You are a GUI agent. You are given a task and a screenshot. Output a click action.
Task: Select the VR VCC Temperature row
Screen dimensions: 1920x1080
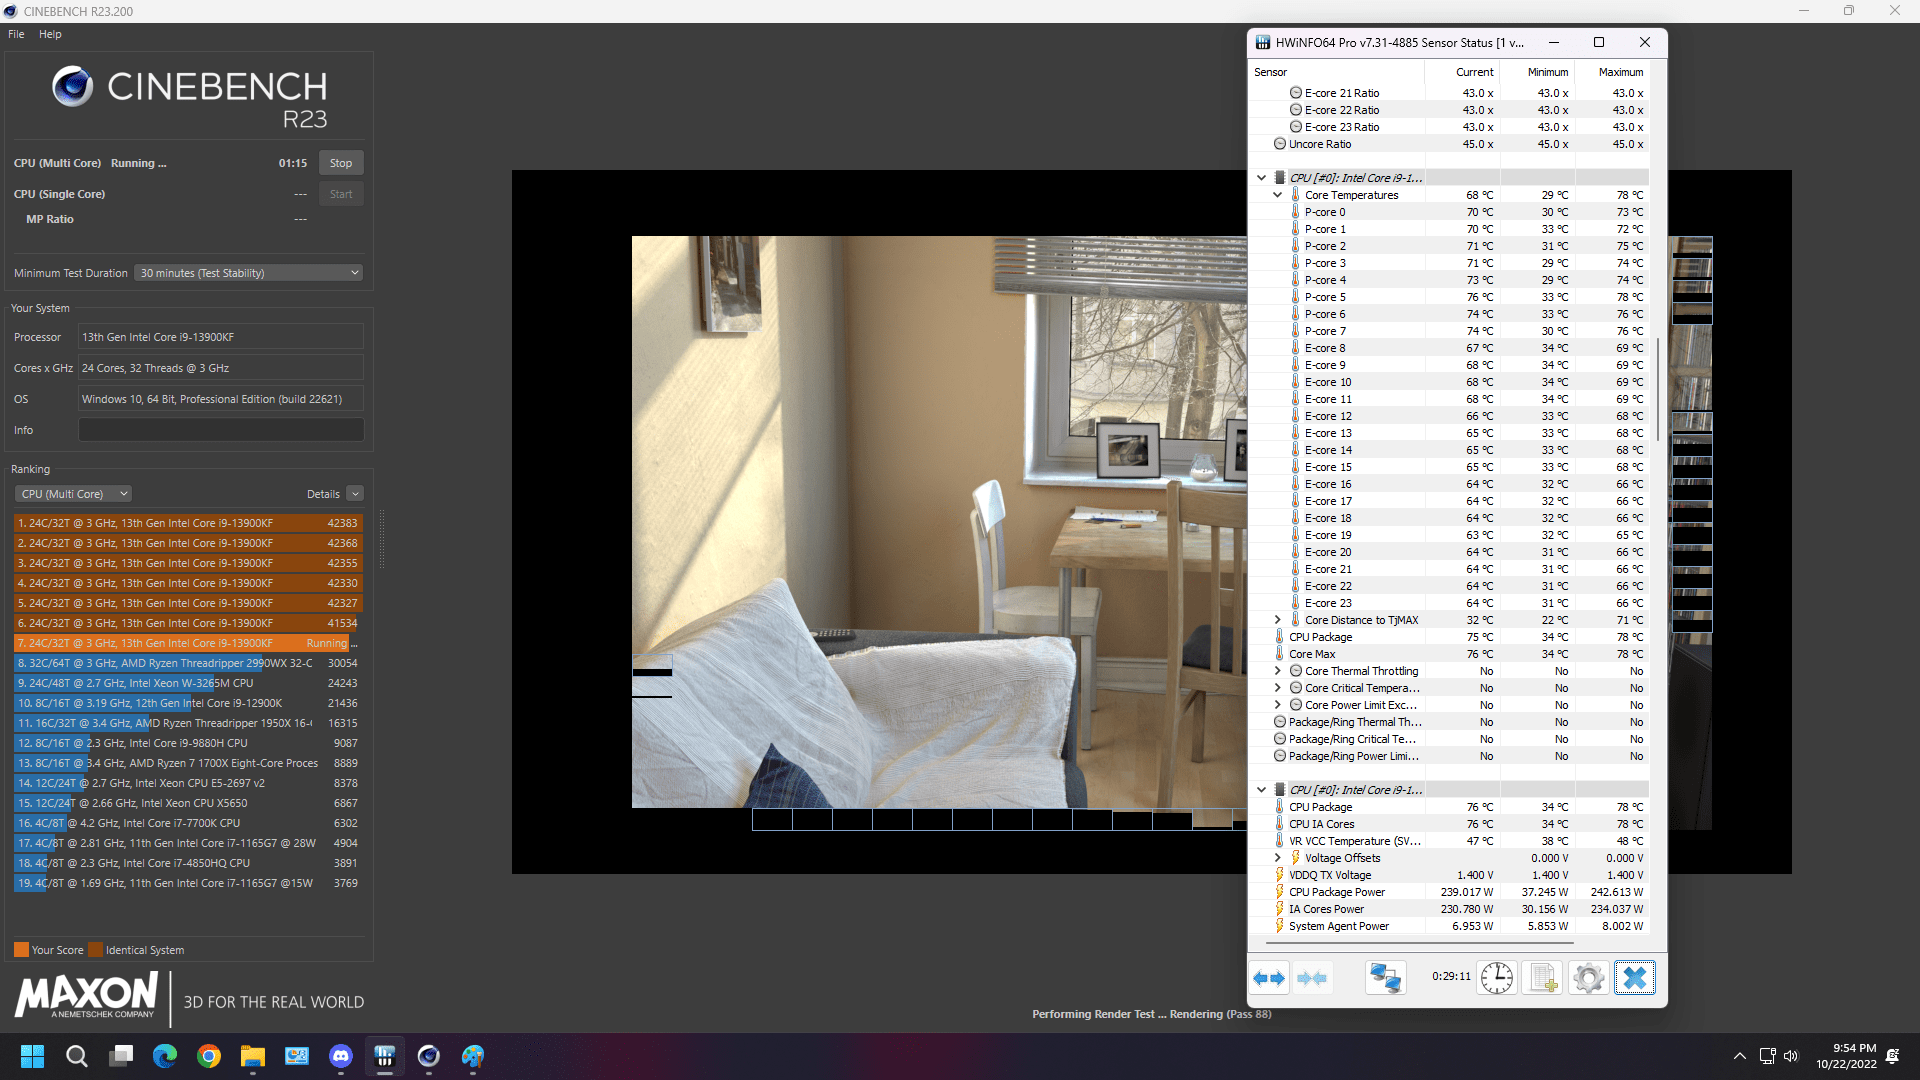1449,841
